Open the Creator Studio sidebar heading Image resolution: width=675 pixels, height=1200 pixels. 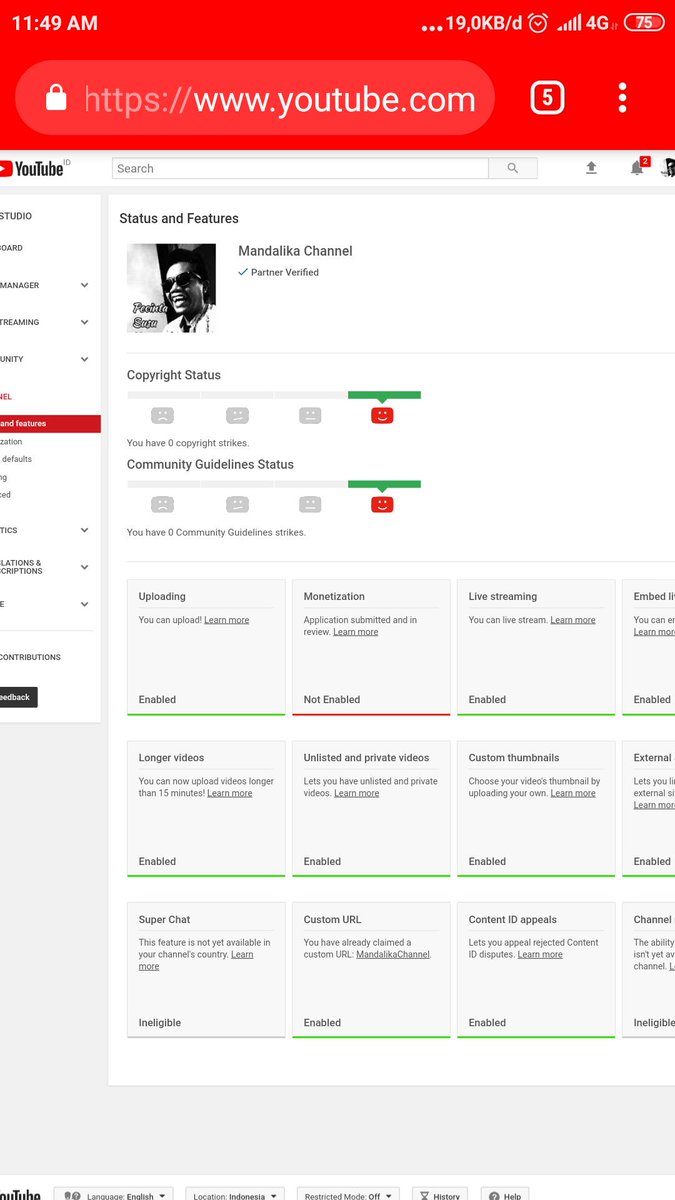coord(16,216)
